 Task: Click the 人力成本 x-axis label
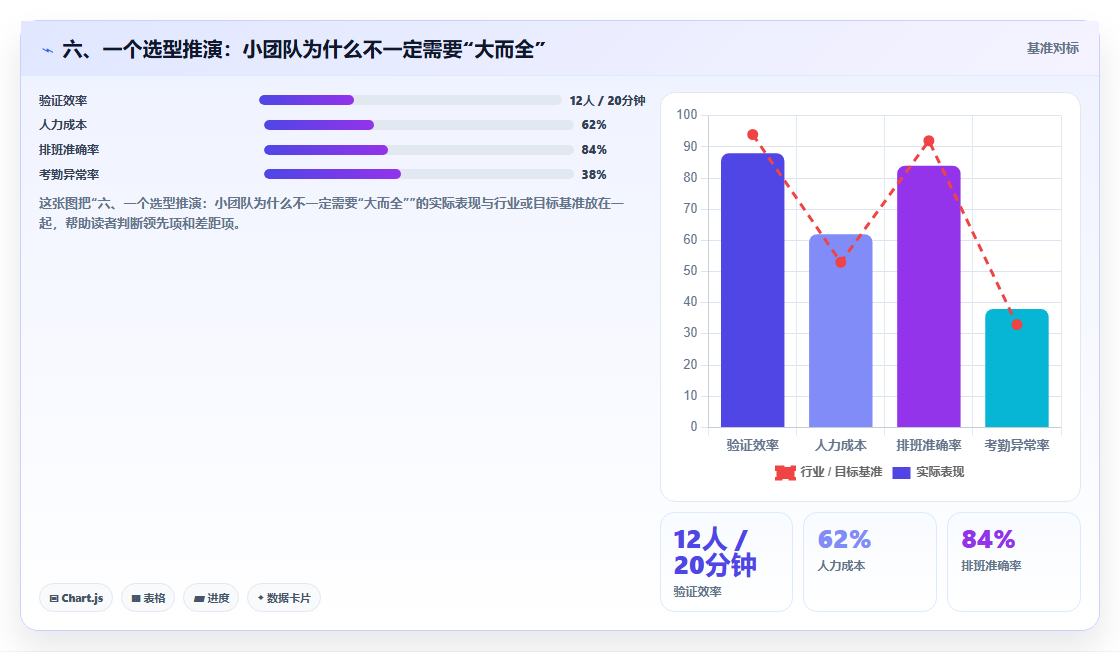[841, 445]
